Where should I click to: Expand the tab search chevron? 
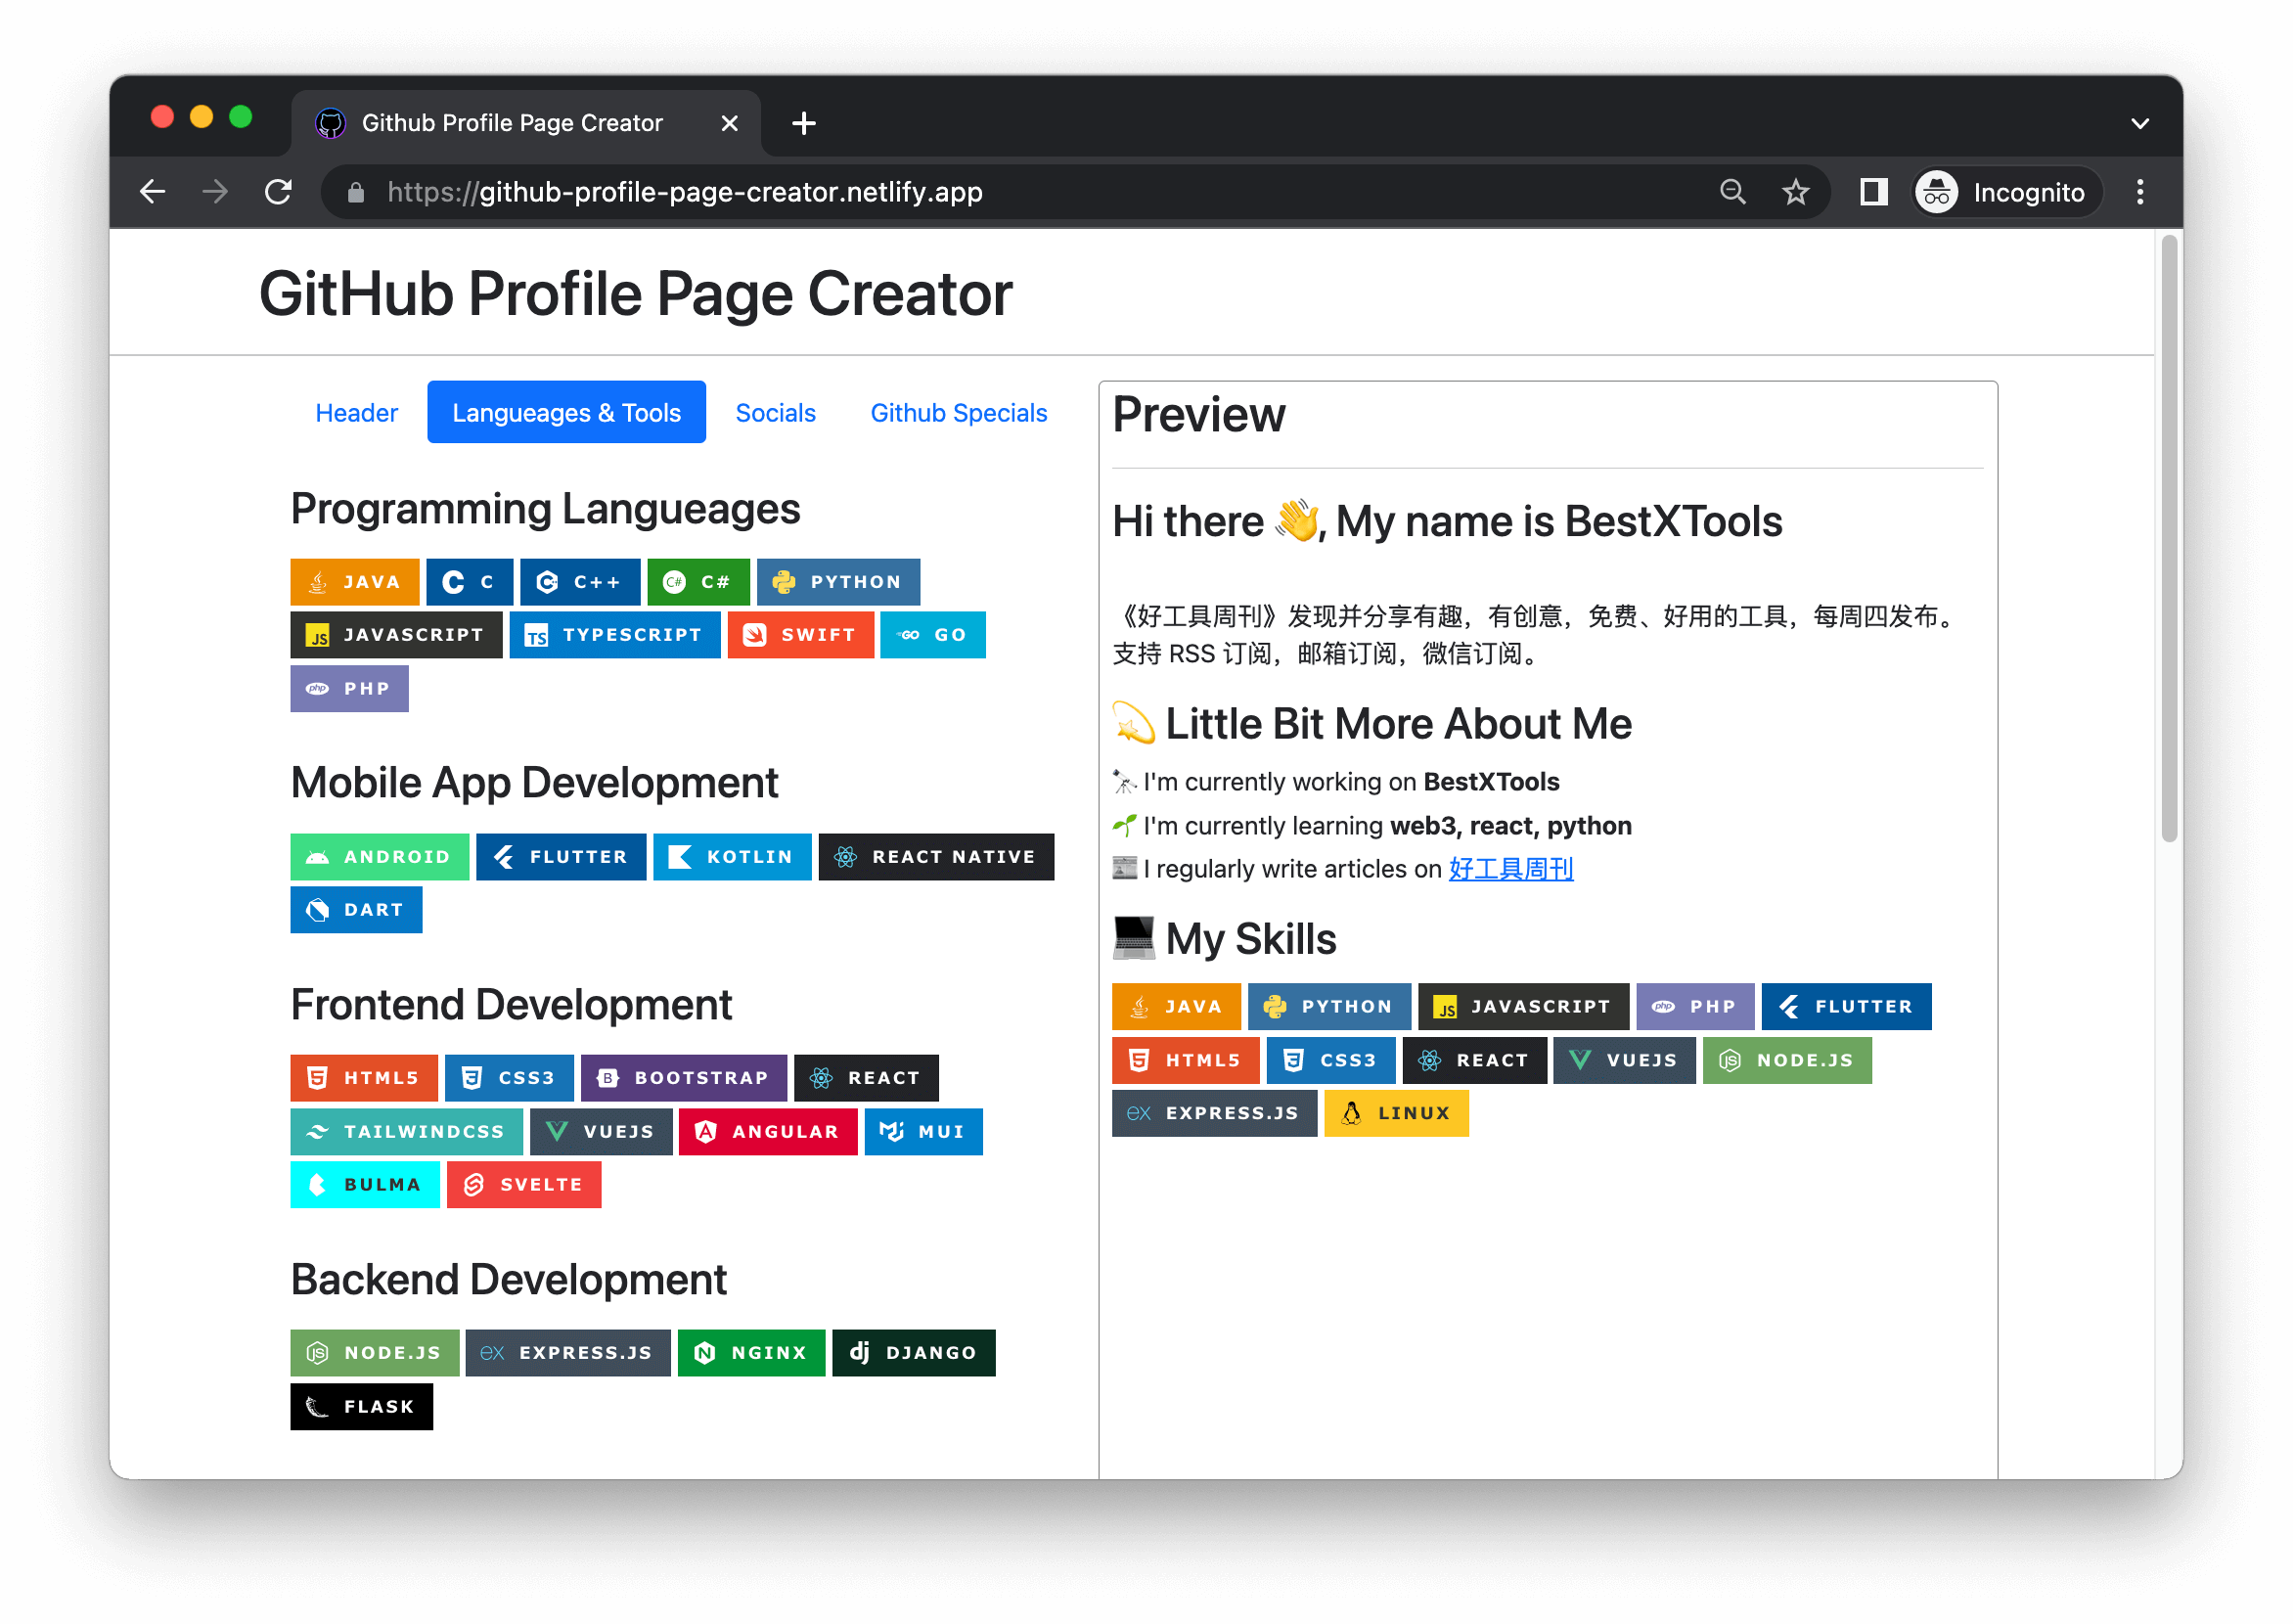(x=2139, y=124)
